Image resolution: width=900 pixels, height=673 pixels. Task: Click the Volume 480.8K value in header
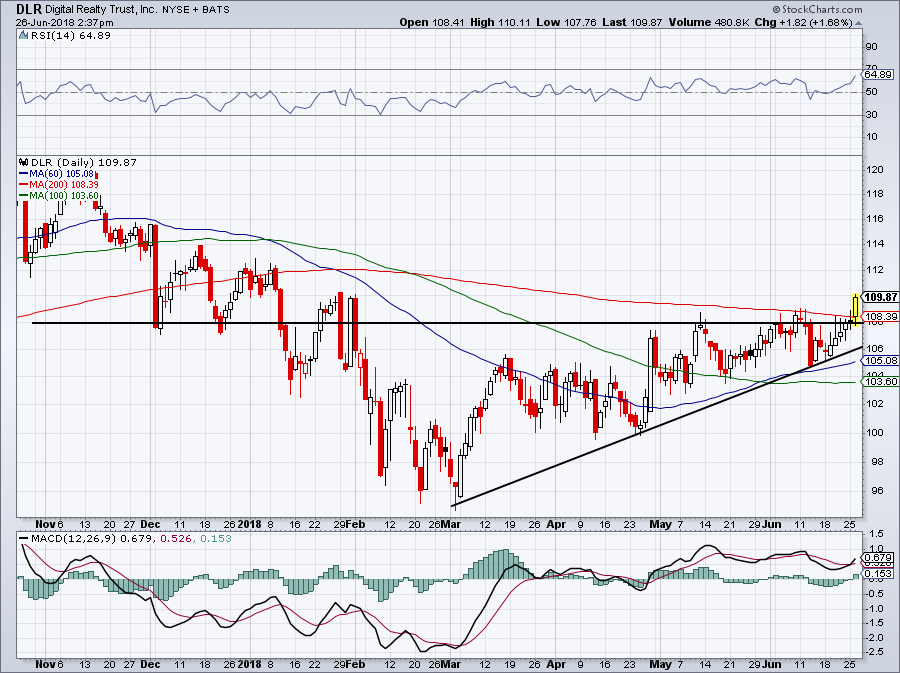pos(708,22)
